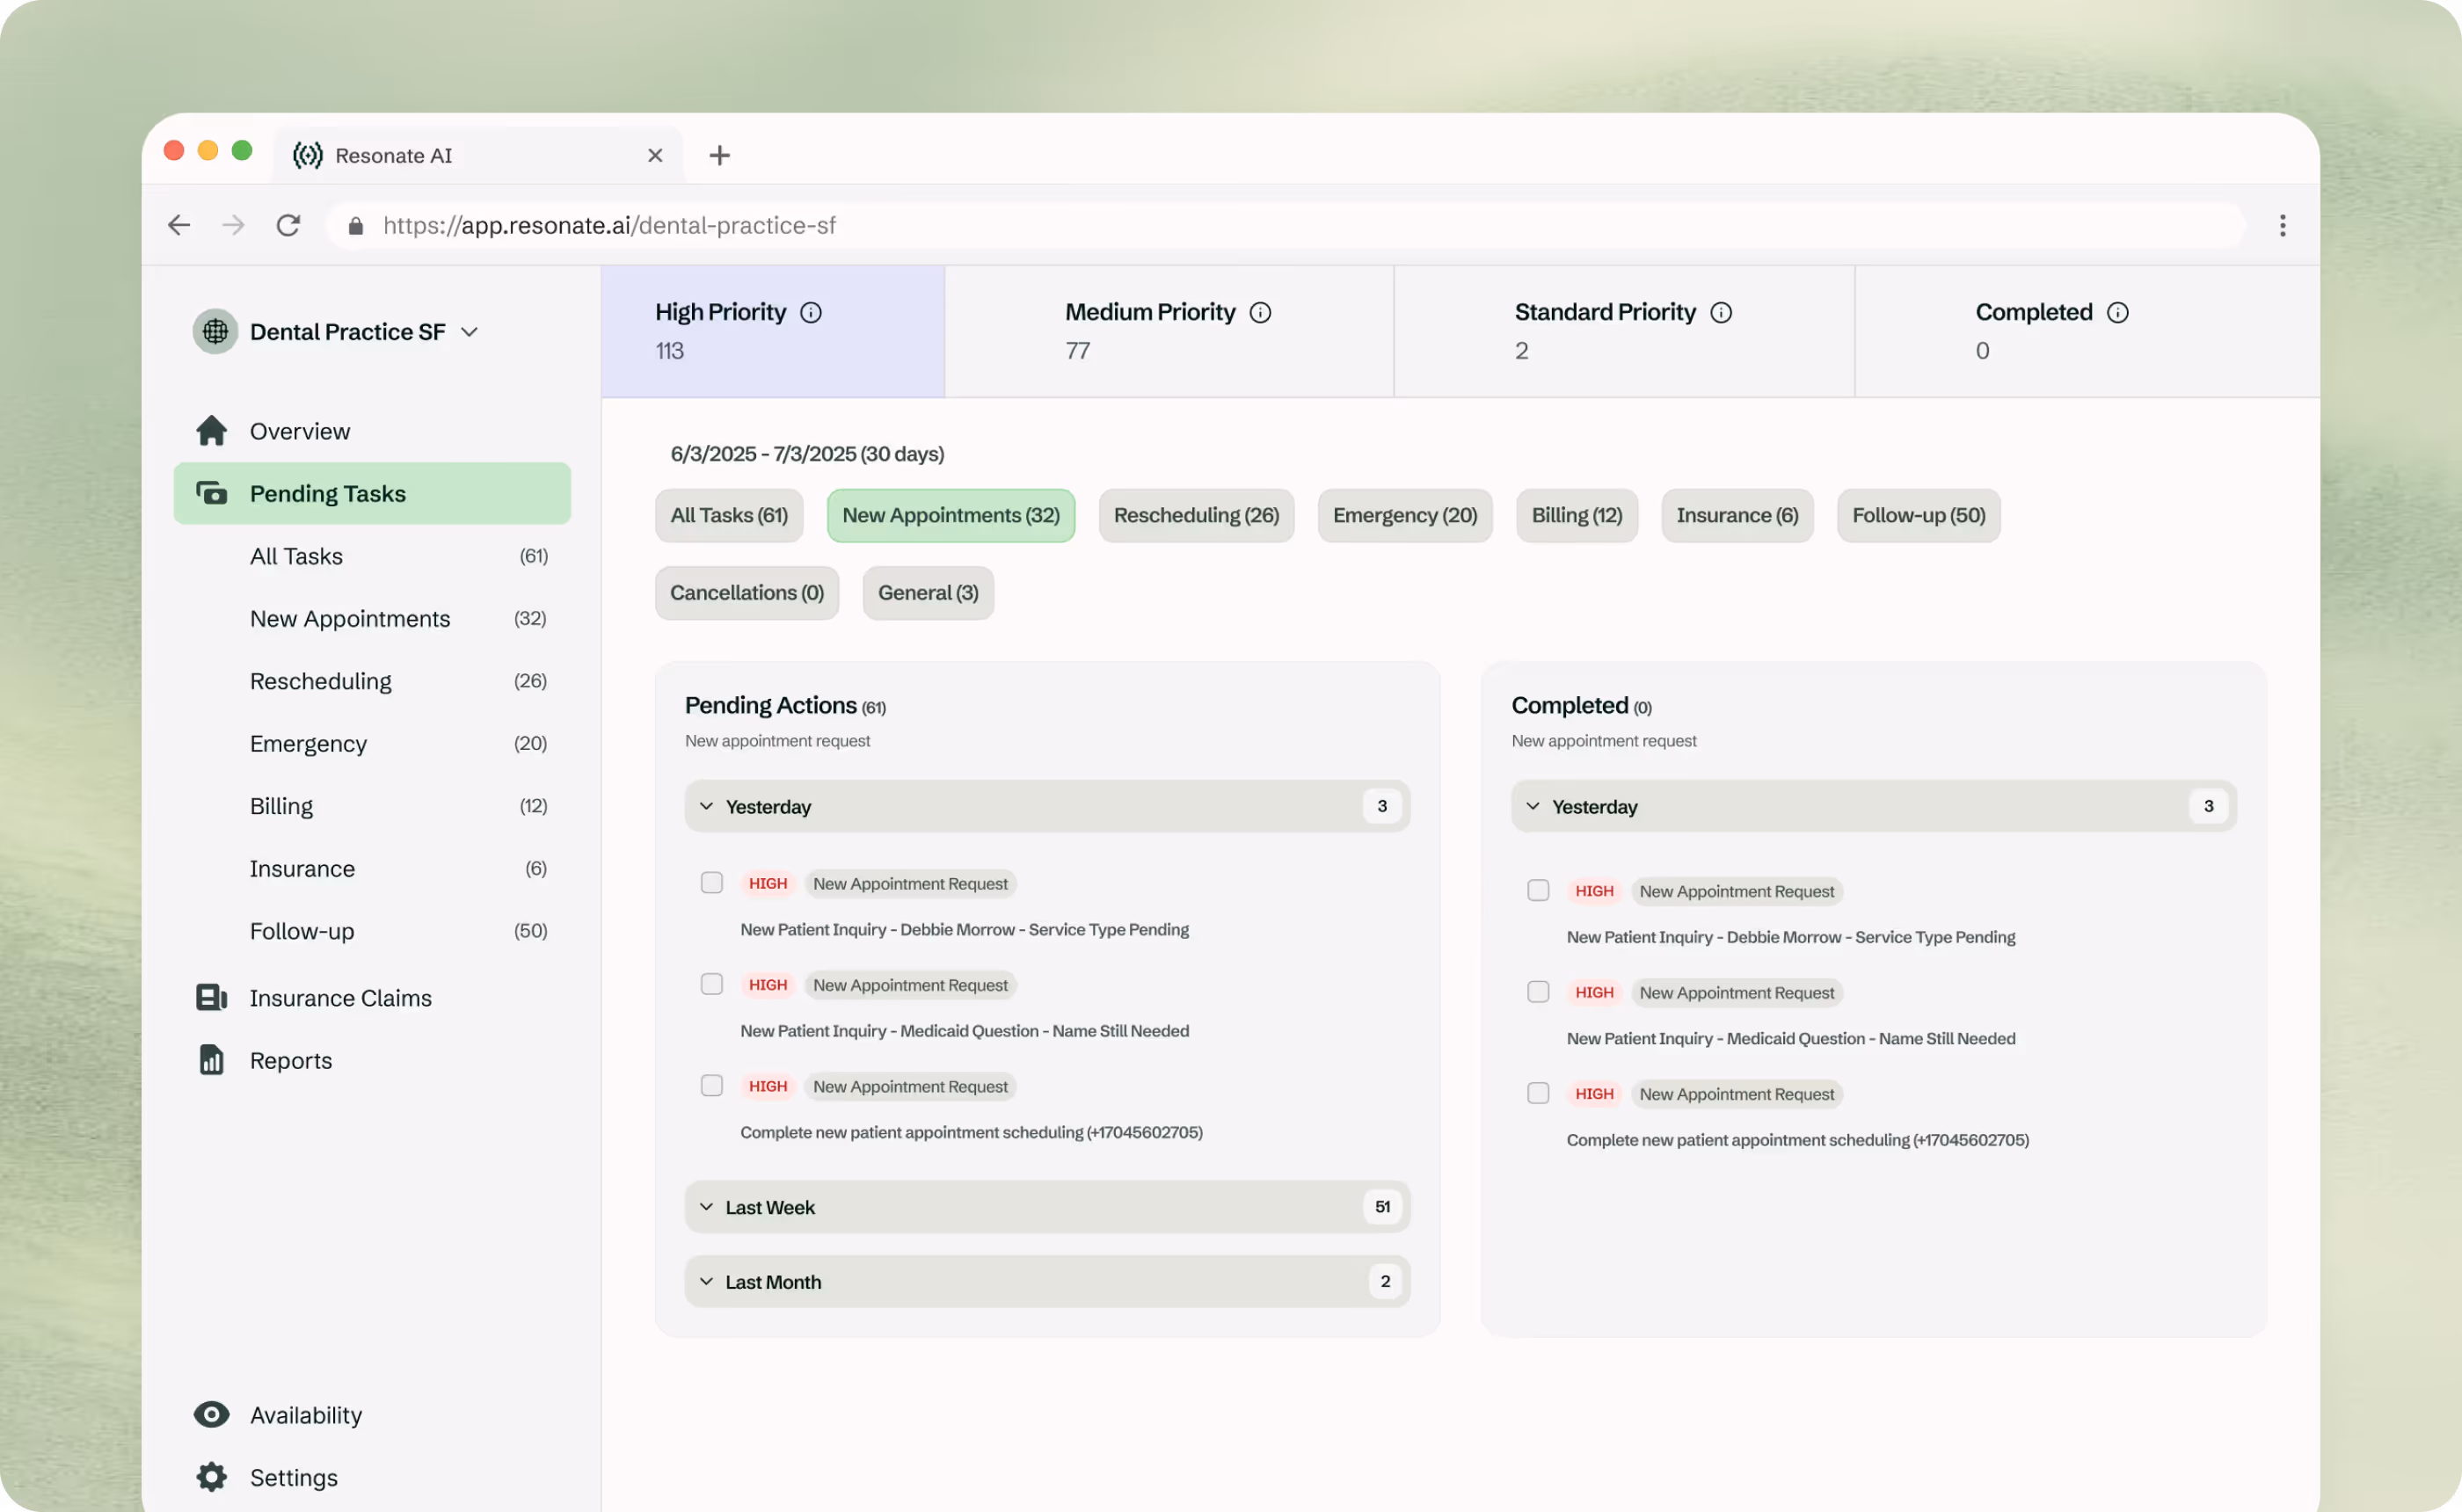Expand the Last Week group
Screen dimensions: 2462x1512
click(1047, 1207)
